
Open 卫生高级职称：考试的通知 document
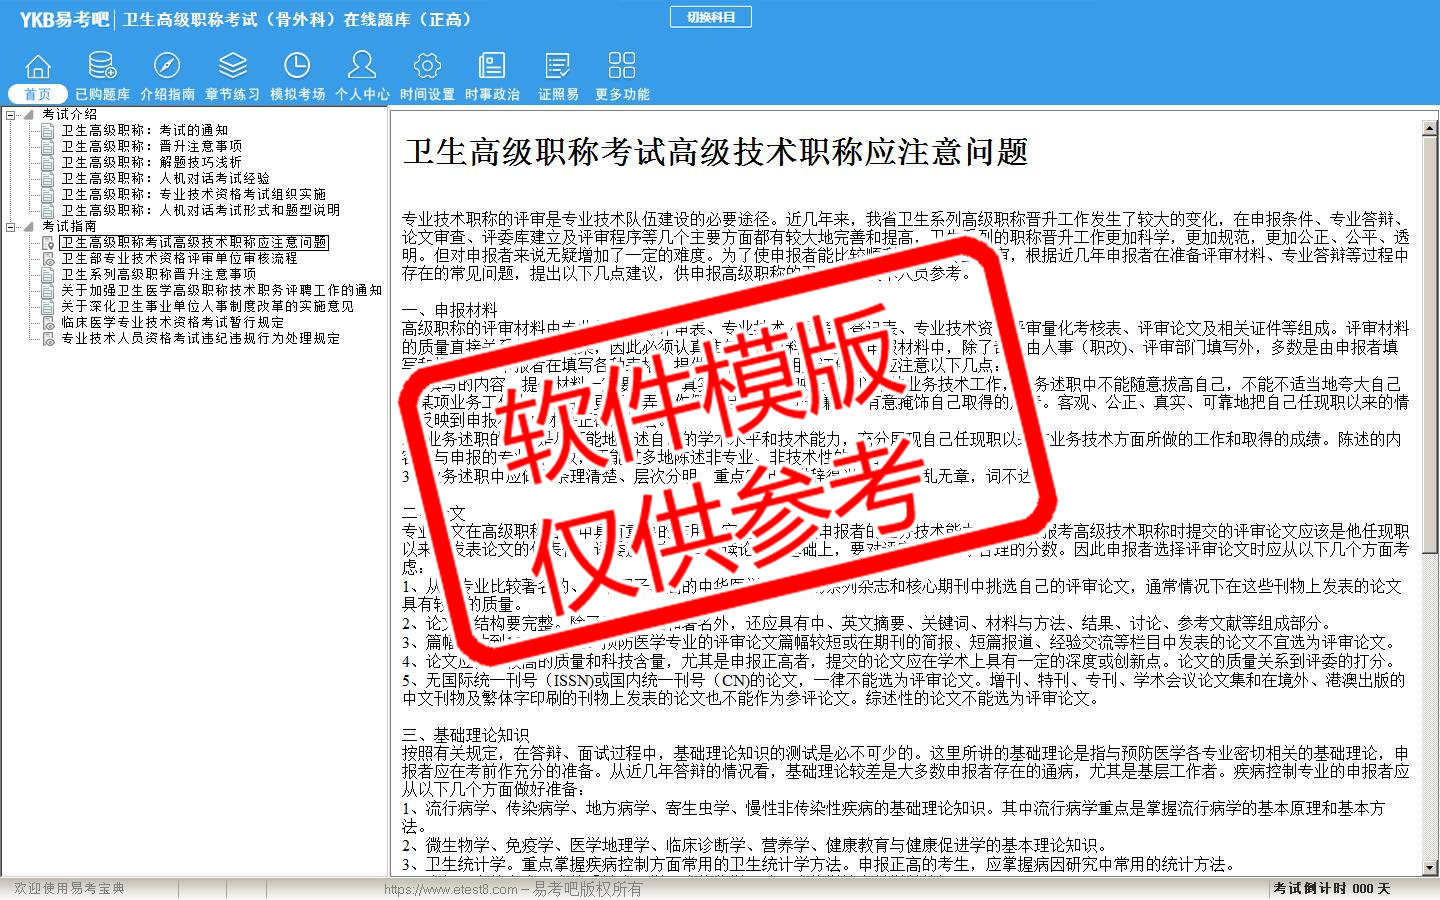tap(145, 130)
